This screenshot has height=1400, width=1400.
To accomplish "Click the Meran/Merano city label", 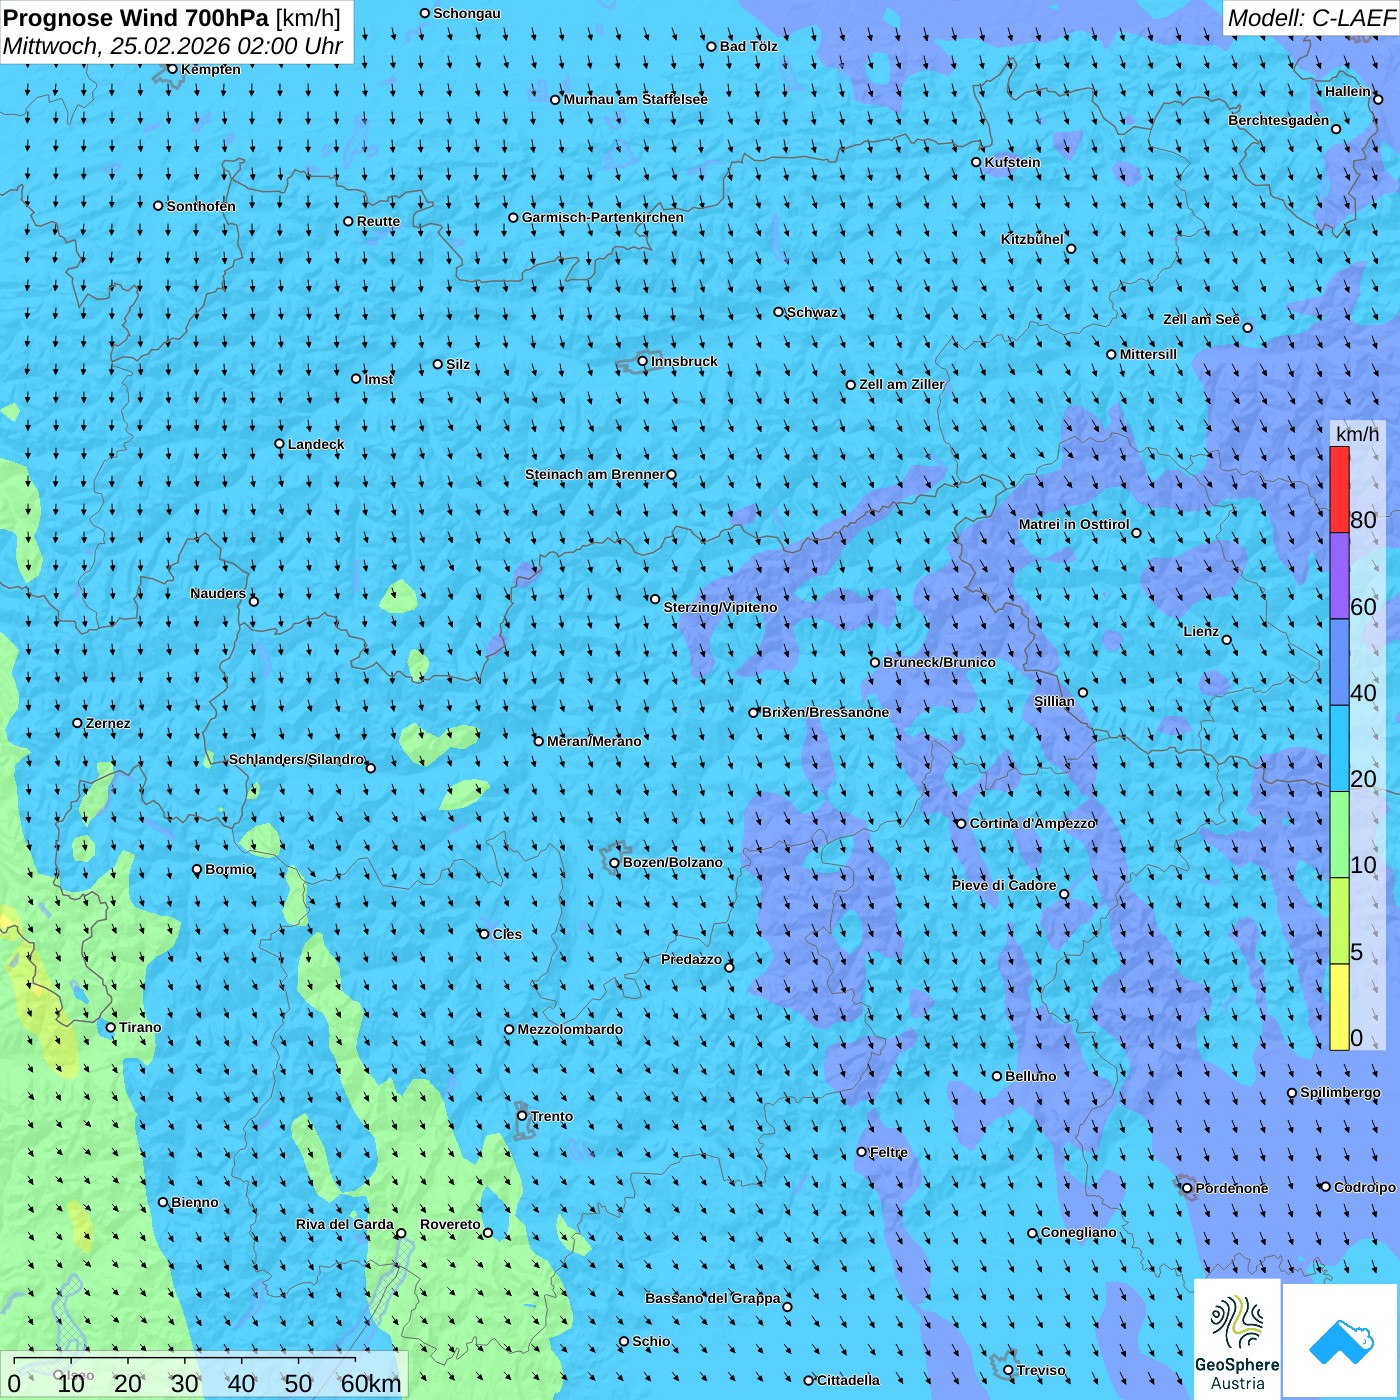I will coord(594,741).
